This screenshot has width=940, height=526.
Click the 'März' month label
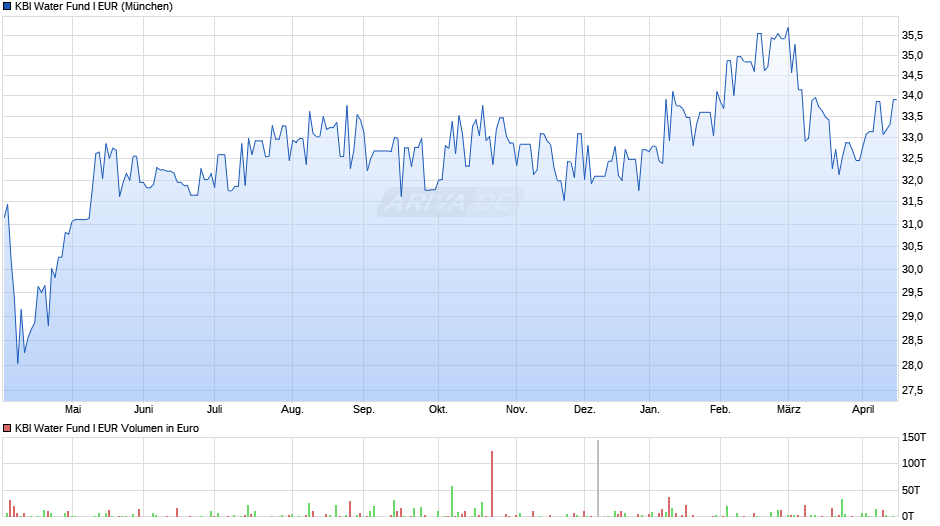tap(788, 409)
